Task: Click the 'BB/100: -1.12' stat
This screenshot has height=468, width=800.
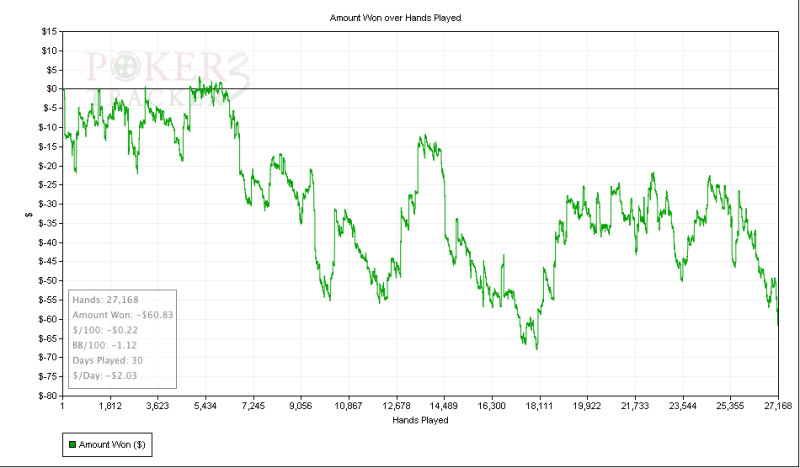Action: [105, 345]
